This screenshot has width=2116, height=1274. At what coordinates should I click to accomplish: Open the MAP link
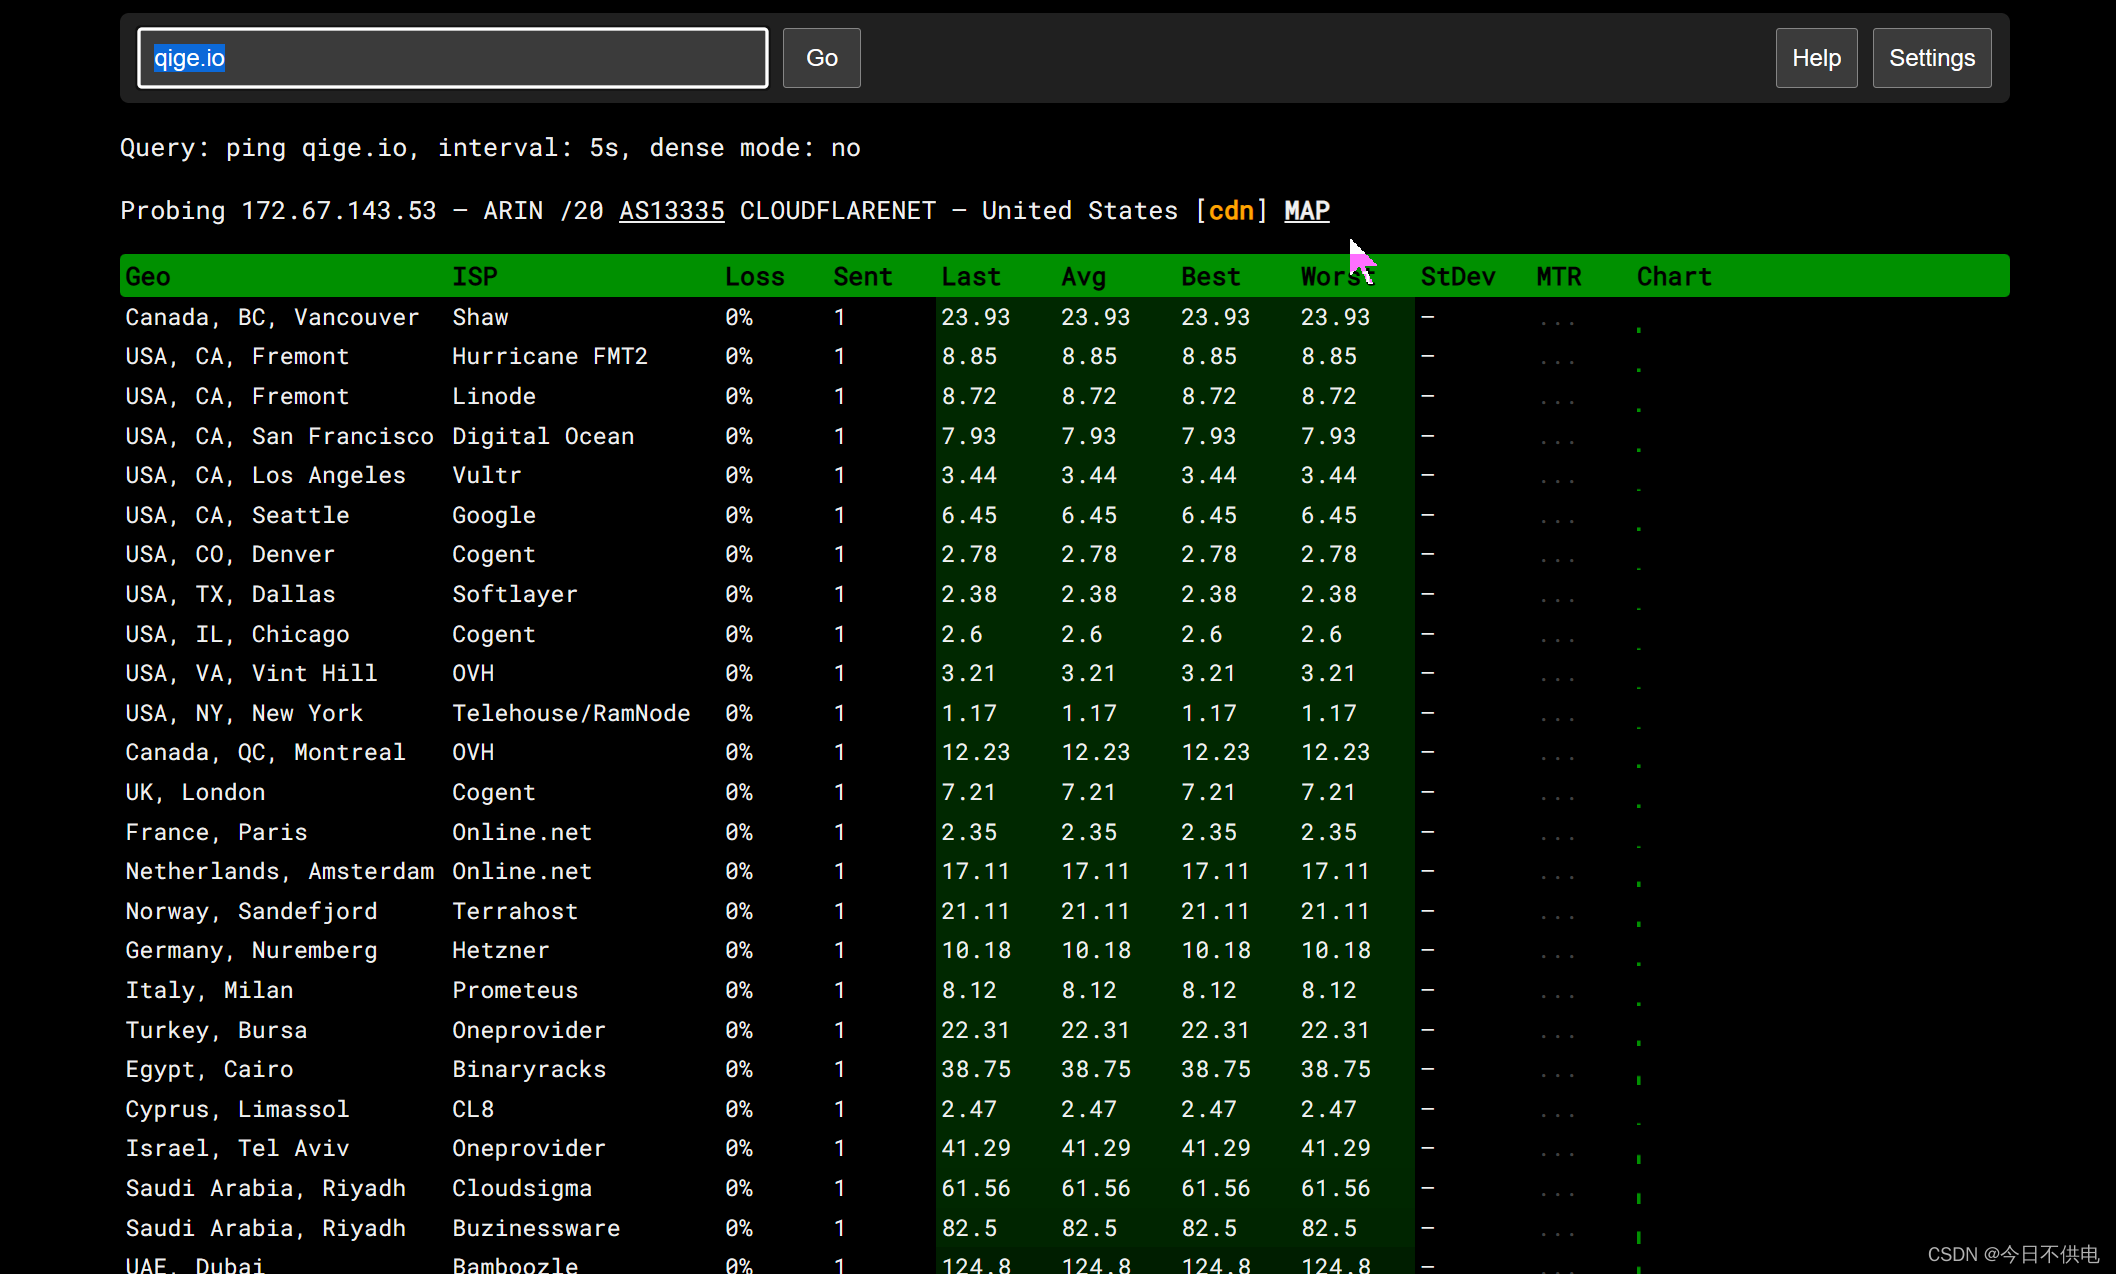[1306, 211]
